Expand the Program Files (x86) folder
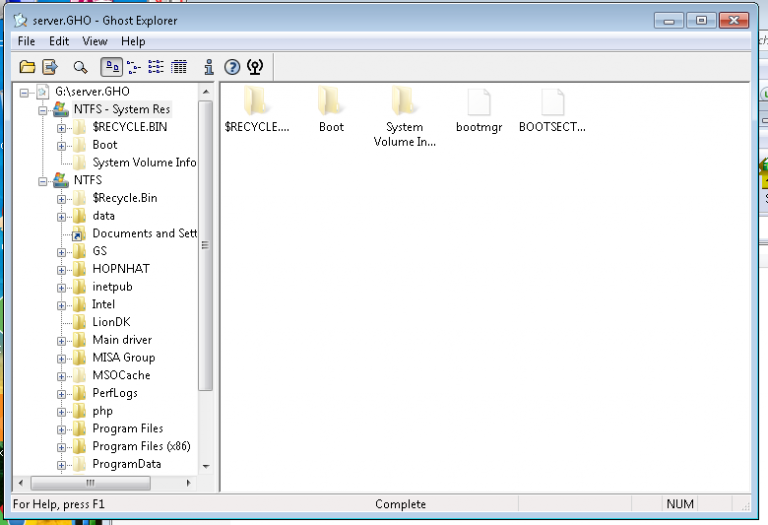This screenshot has height=525, width=768. coord(62,446)
